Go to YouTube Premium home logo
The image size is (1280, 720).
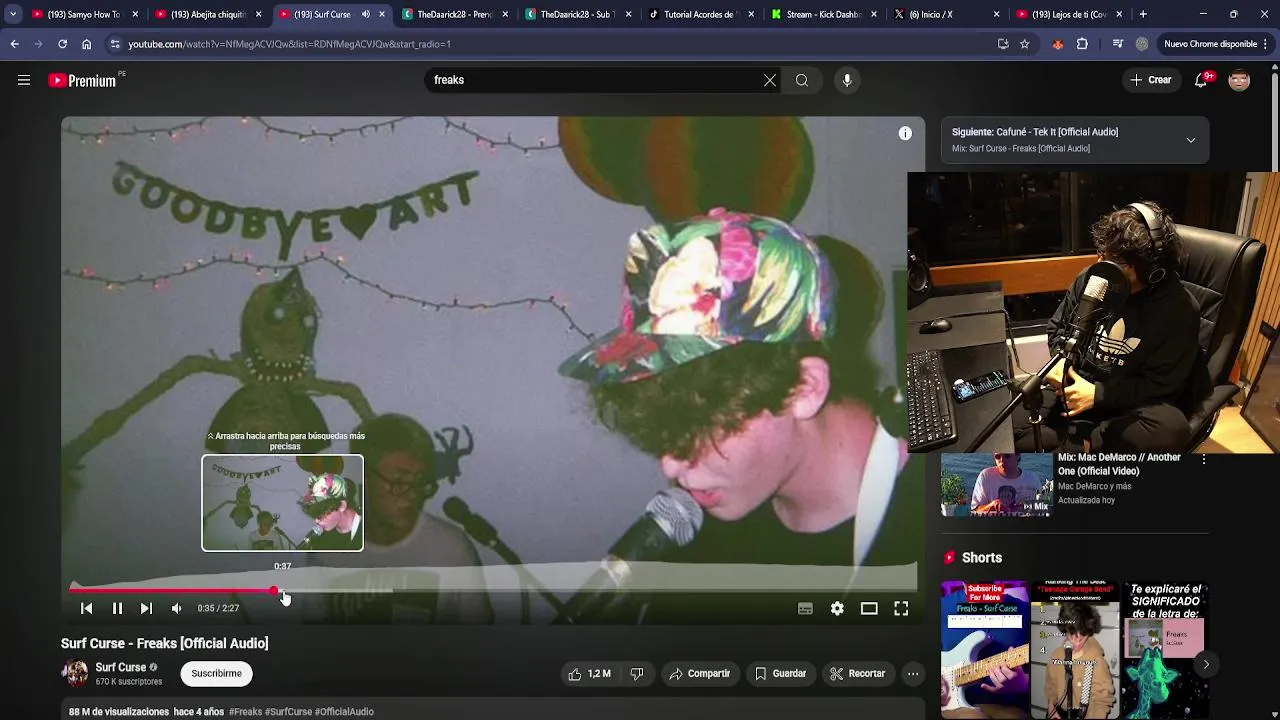(83, 80)
